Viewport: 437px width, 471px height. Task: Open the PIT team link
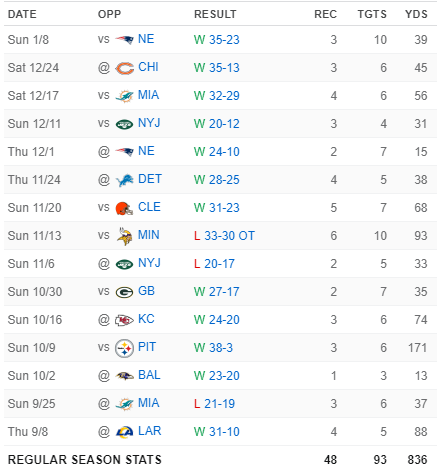pyautogui.click(x=147, y=347)
